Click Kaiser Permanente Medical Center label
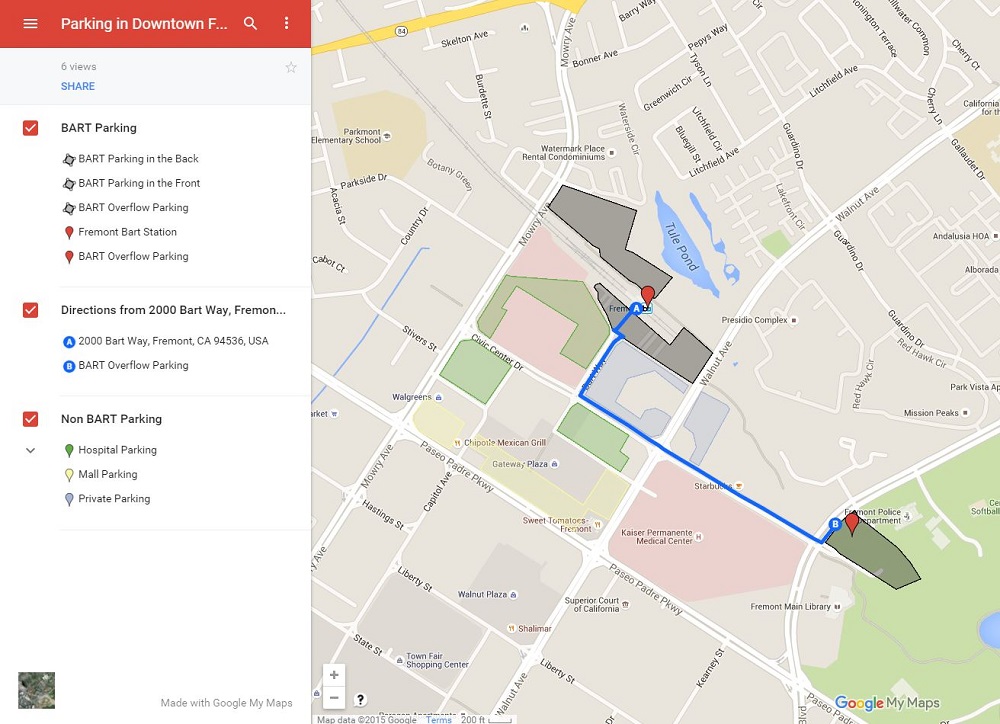 coord(657,536)
